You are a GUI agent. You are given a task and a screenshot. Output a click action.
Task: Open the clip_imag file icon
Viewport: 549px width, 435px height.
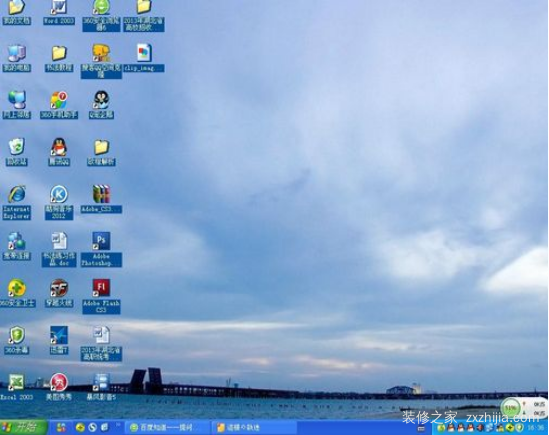[x=144, y=58]
